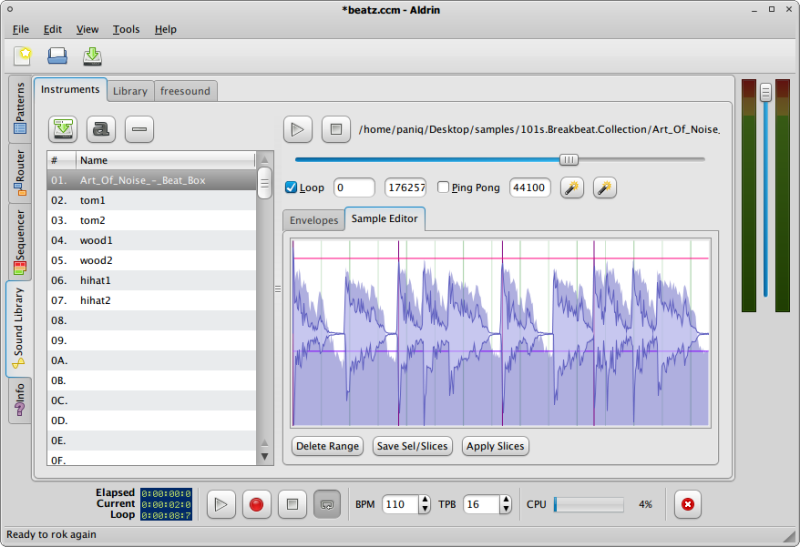Click the new song toolbar icon
Screen dimensions: 800x547
[22, 55]
